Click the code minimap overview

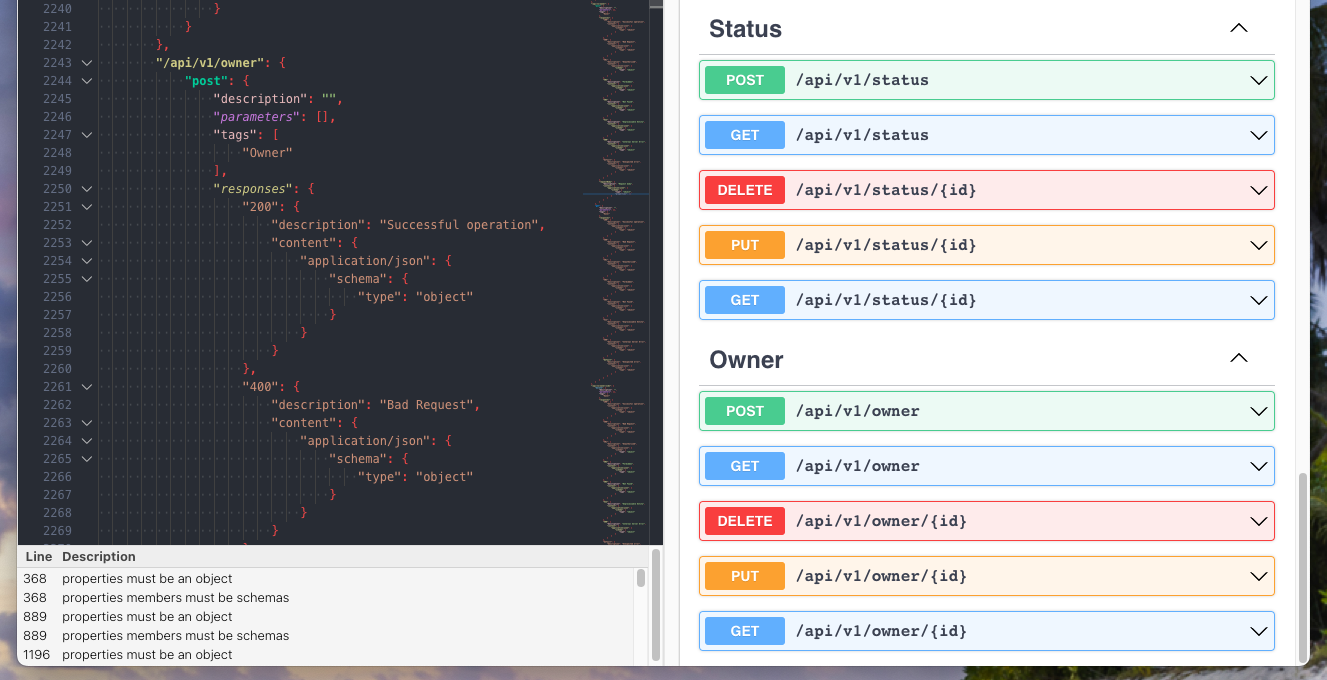(x=616, y=270)
